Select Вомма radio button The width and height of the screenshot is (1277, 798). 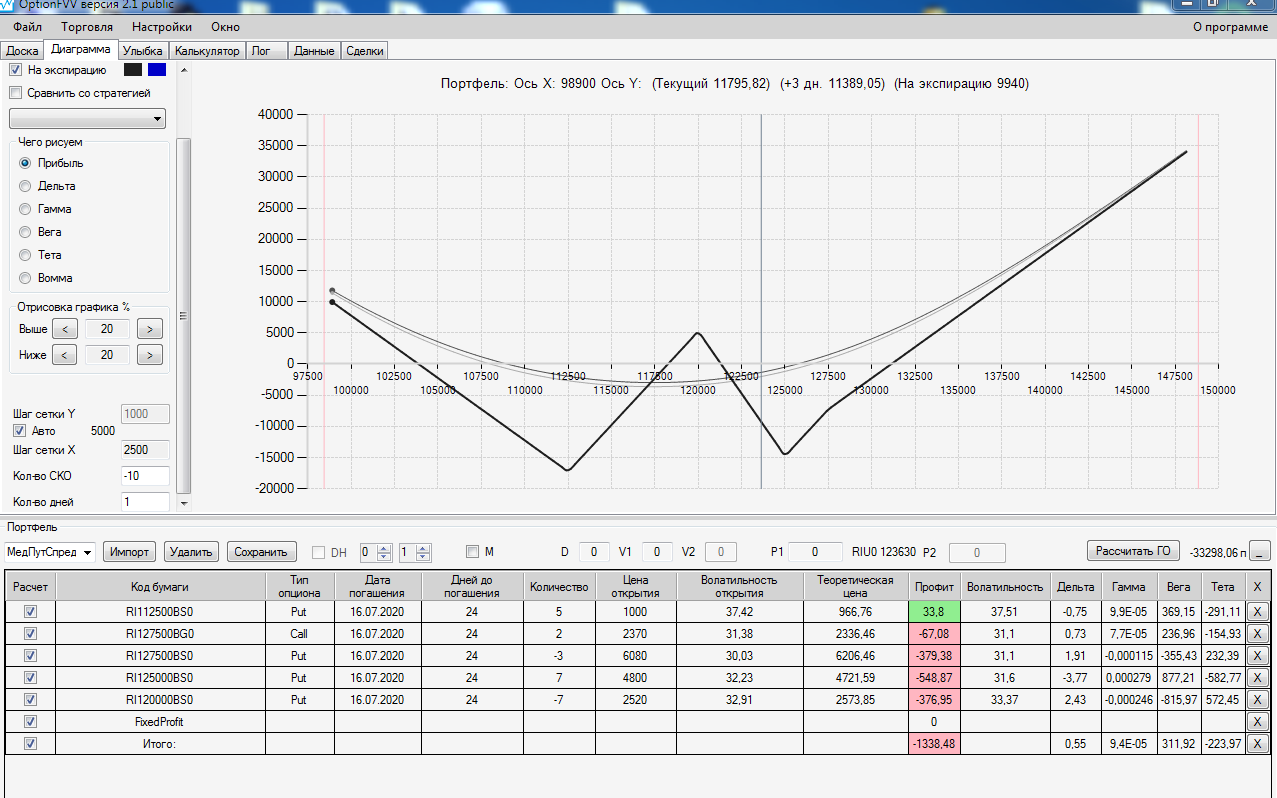coord(25,278)
